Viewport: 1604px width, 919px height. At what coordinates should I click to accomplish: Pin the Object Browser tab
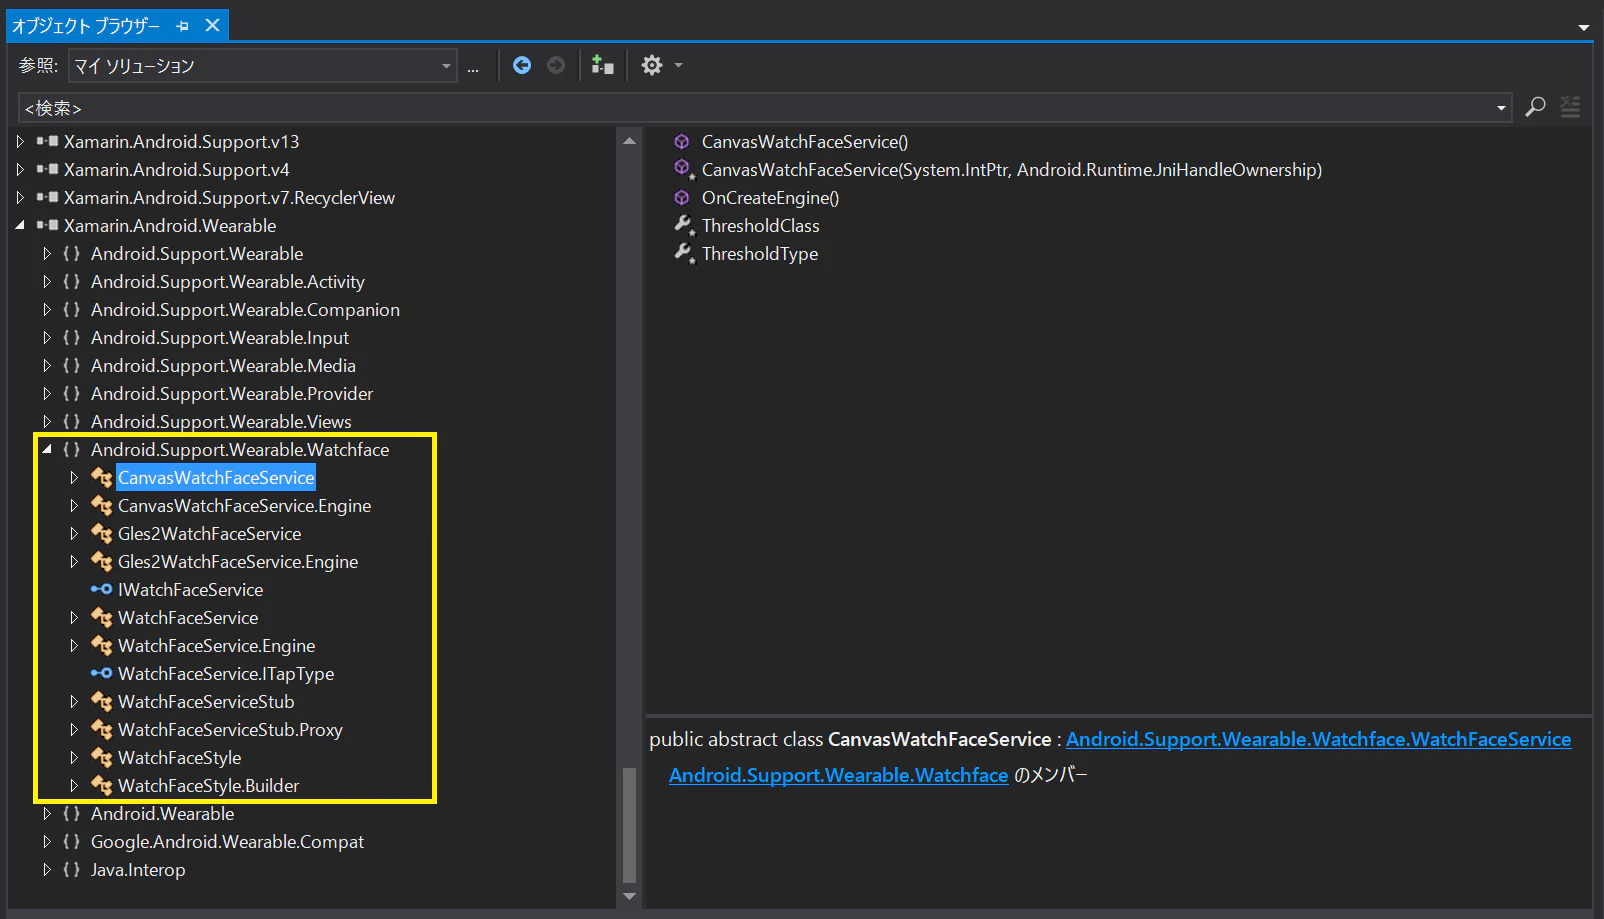[x=182, y=26]
